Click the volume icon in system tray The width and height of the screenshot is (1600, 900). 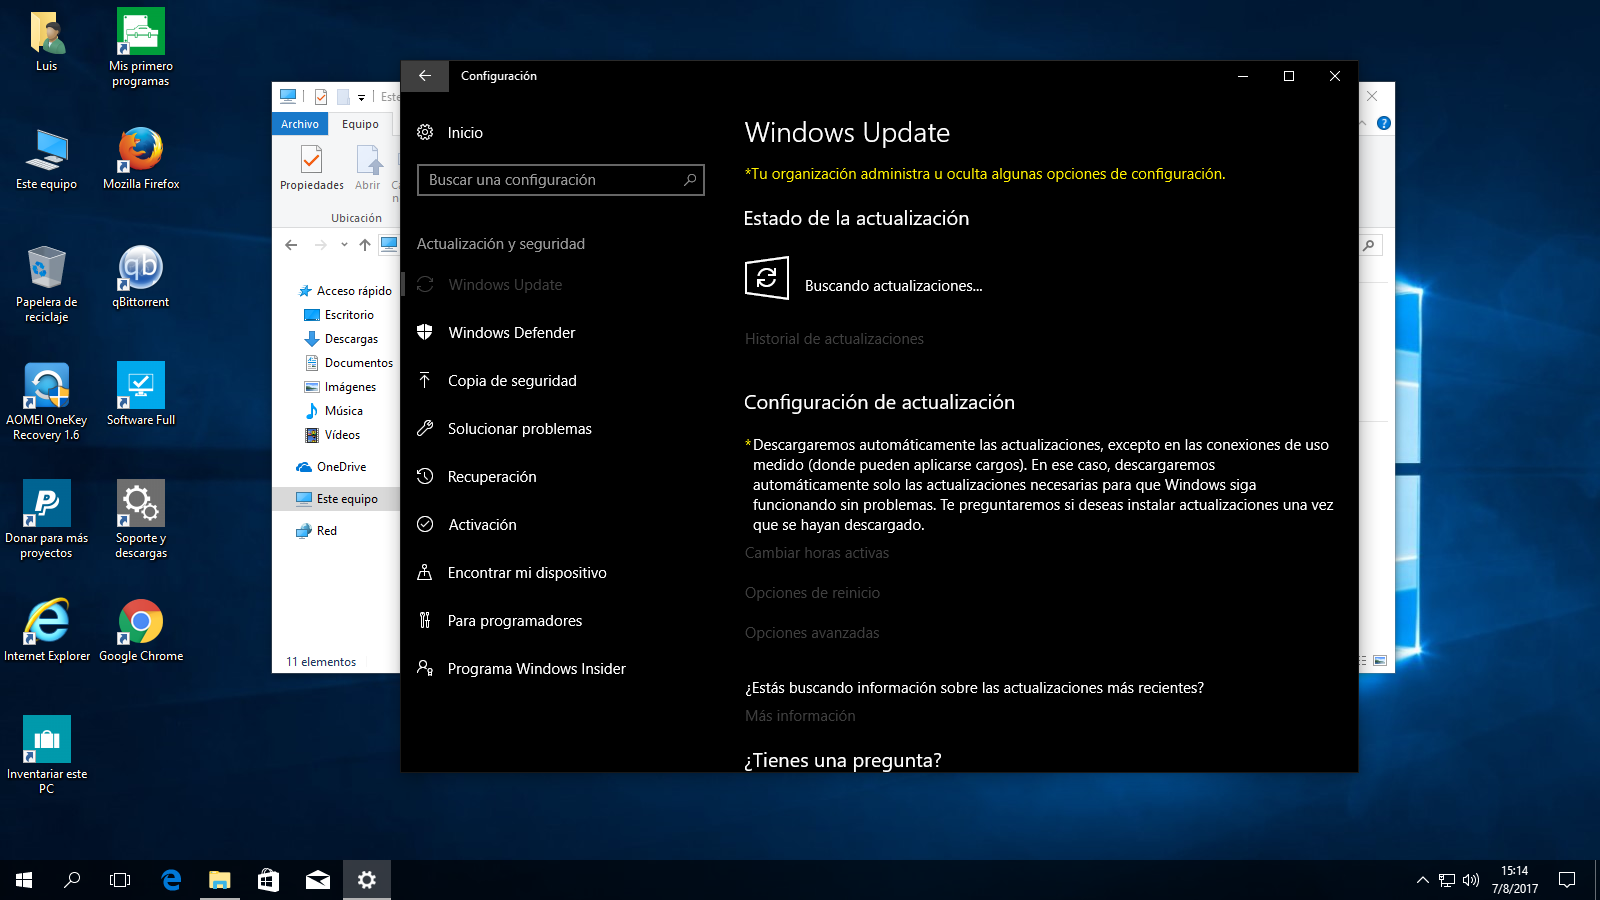(x=1470, y=880)
